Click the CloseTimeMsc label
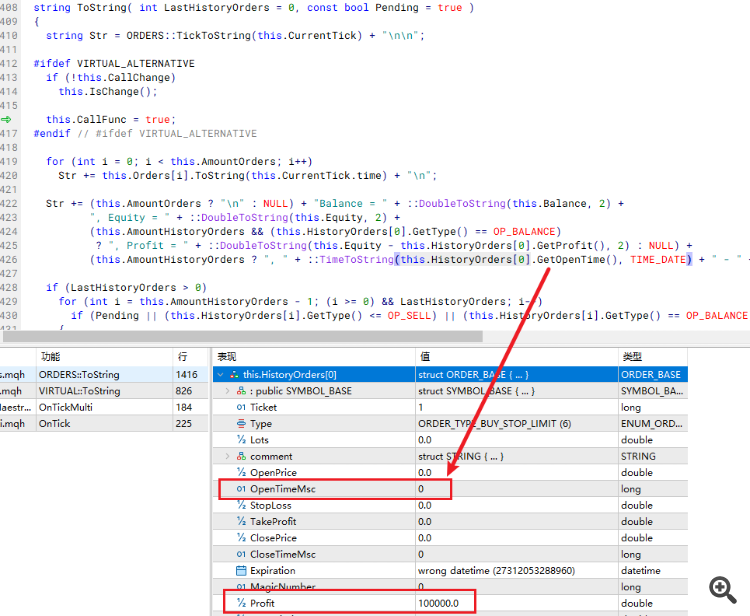Image resolution: width=750 pixels, height=616 pixels. (x=283, y=554)
